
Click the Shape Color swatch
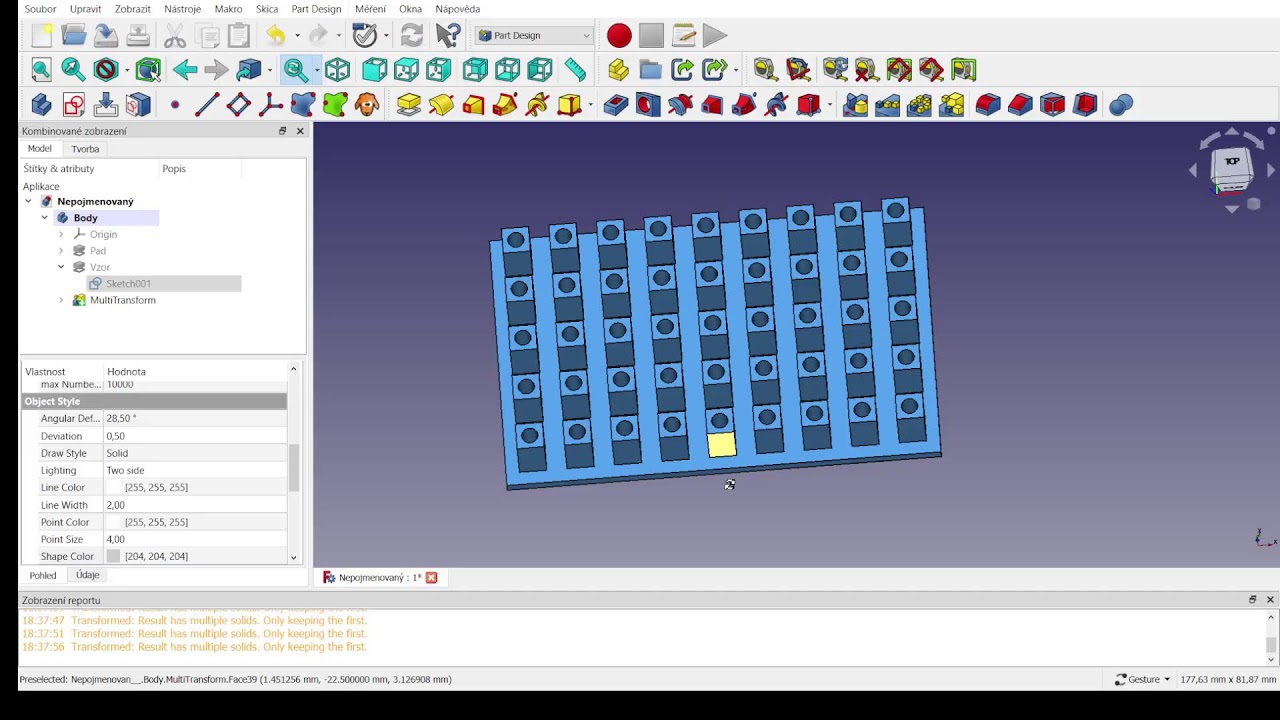click(x=113, y=556)
